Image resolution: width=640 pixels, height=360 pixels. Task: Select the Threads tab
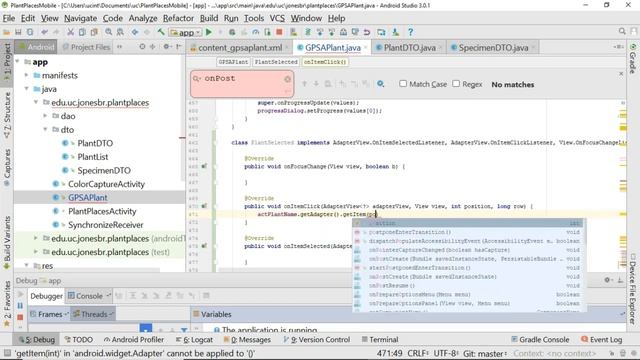click(x=93, y=314)
